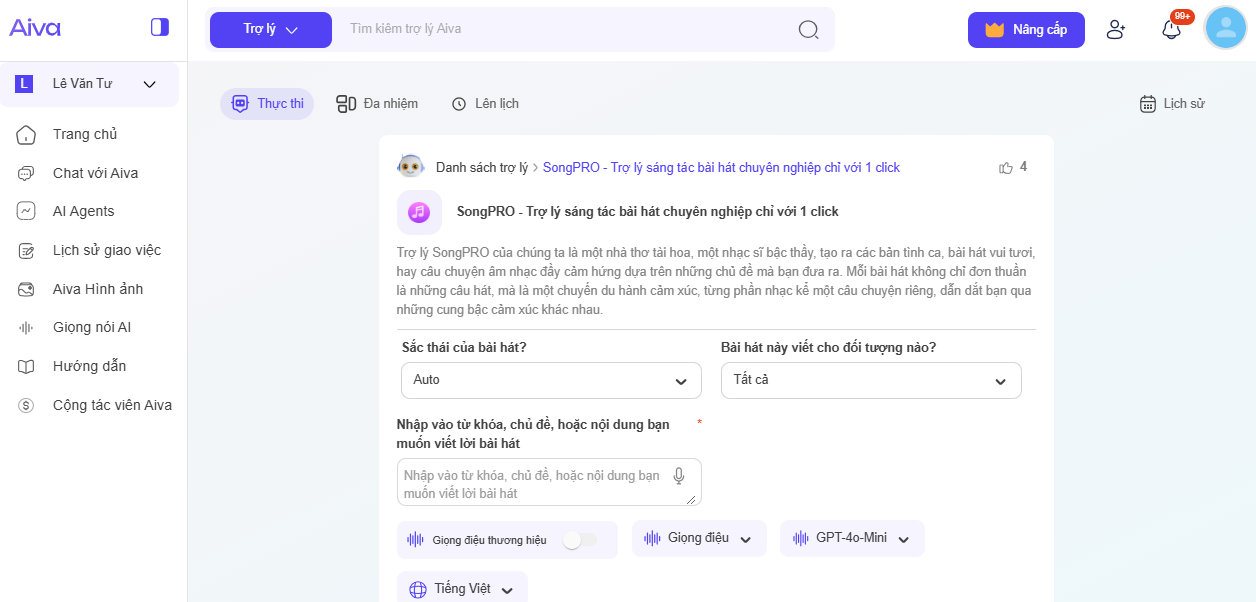Switch to the Lên lịch tab
The width and height of the screenshot is (1256, 602).
(x=485, y=104)
